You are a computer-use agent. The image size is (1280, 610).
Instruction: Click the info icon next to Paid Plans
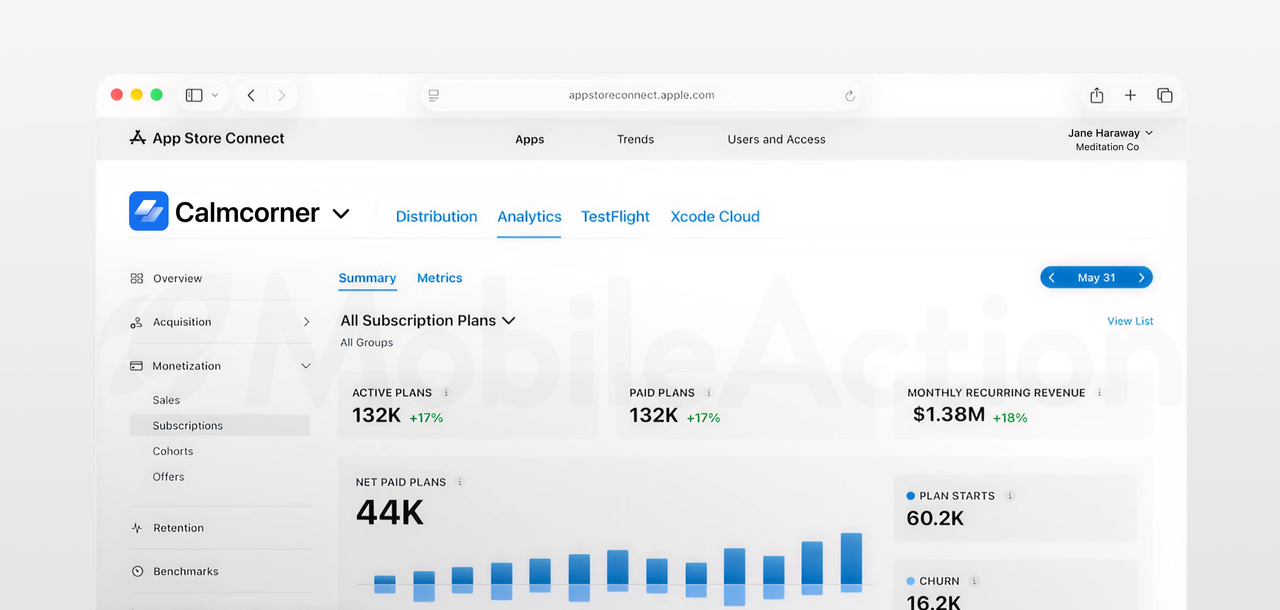[x=709, y=393]
